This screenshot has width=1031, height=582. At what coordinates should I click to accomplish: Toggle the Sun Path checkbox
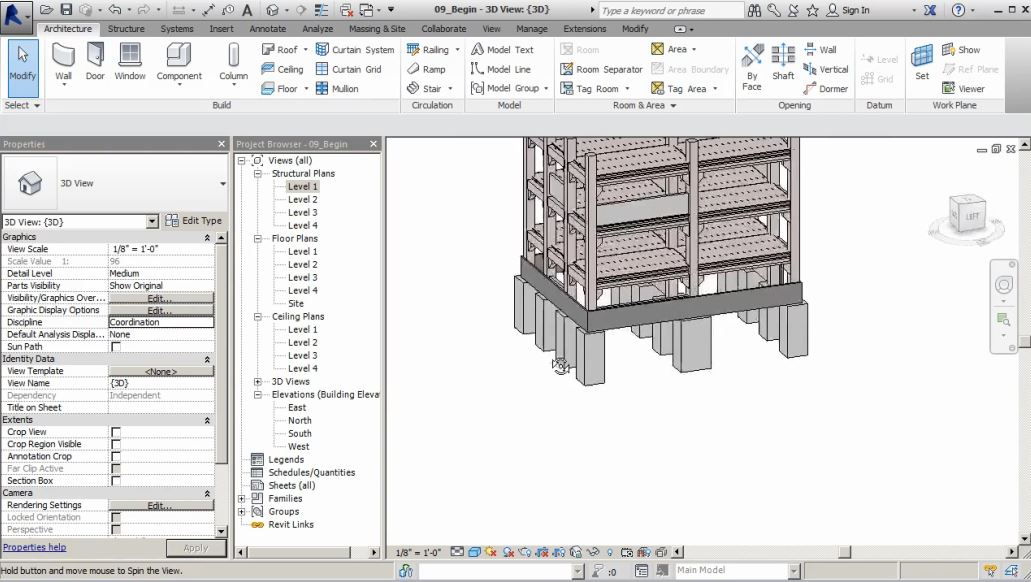(x=116, y=347)
